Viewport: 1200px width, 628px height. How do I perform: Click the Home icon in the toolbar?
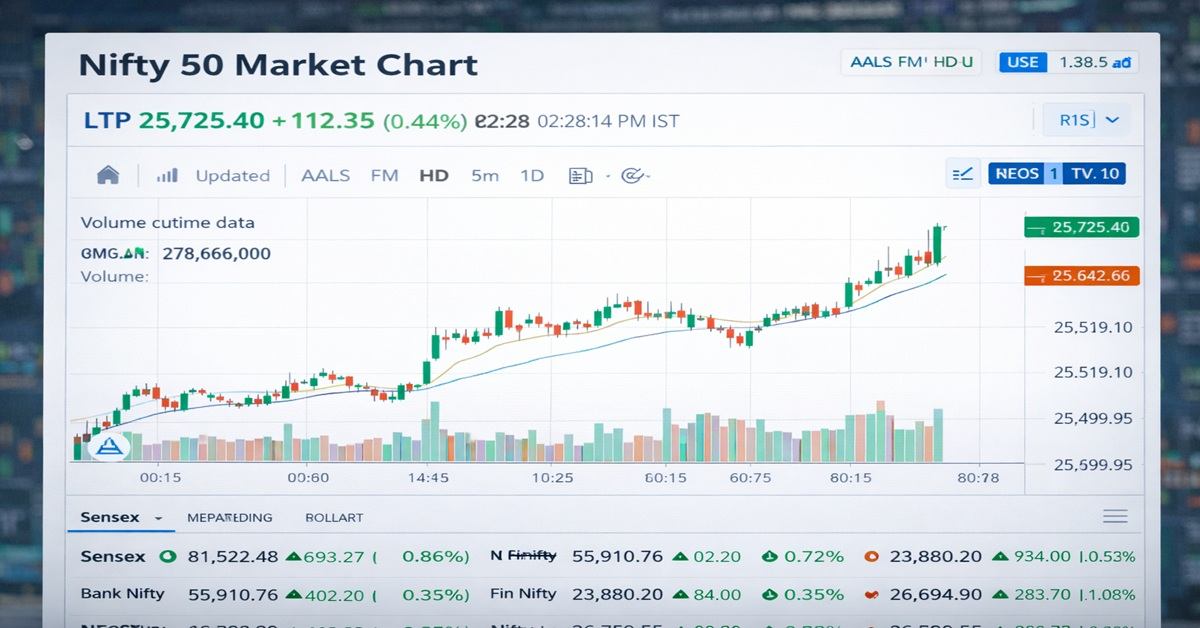tap(108, 175)
